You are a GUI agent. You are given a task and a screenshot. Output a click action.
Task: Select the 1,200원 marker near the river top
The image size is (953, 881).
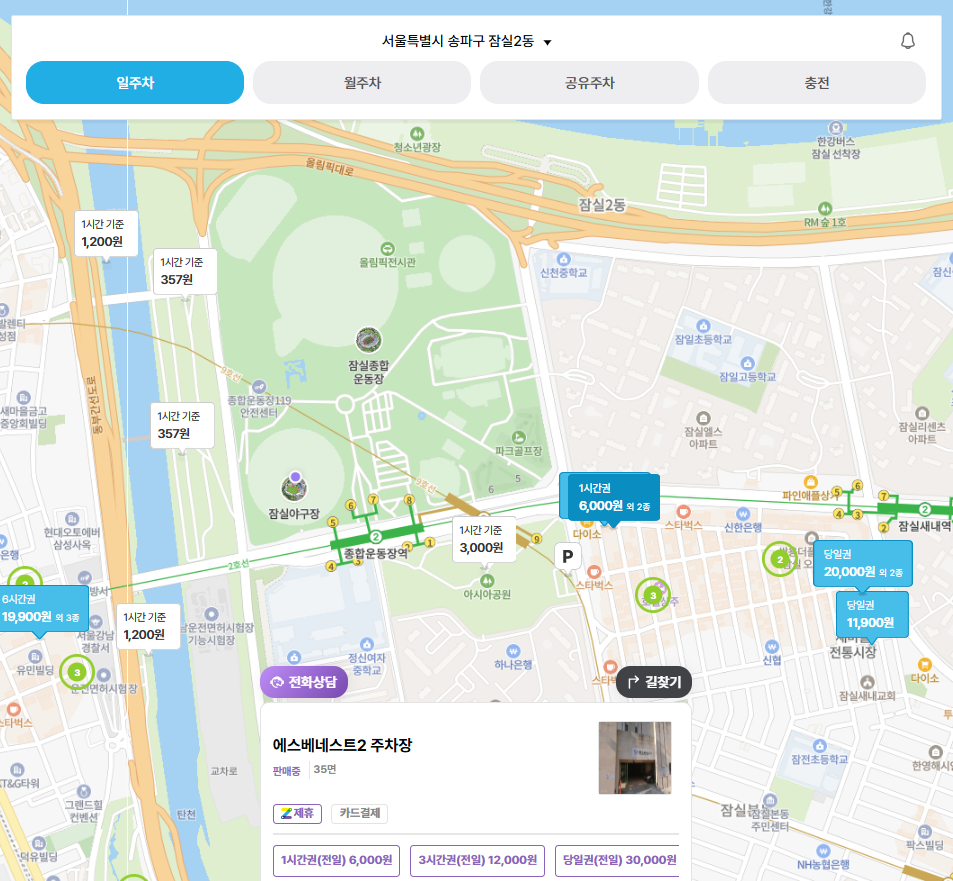coord(106,233)
